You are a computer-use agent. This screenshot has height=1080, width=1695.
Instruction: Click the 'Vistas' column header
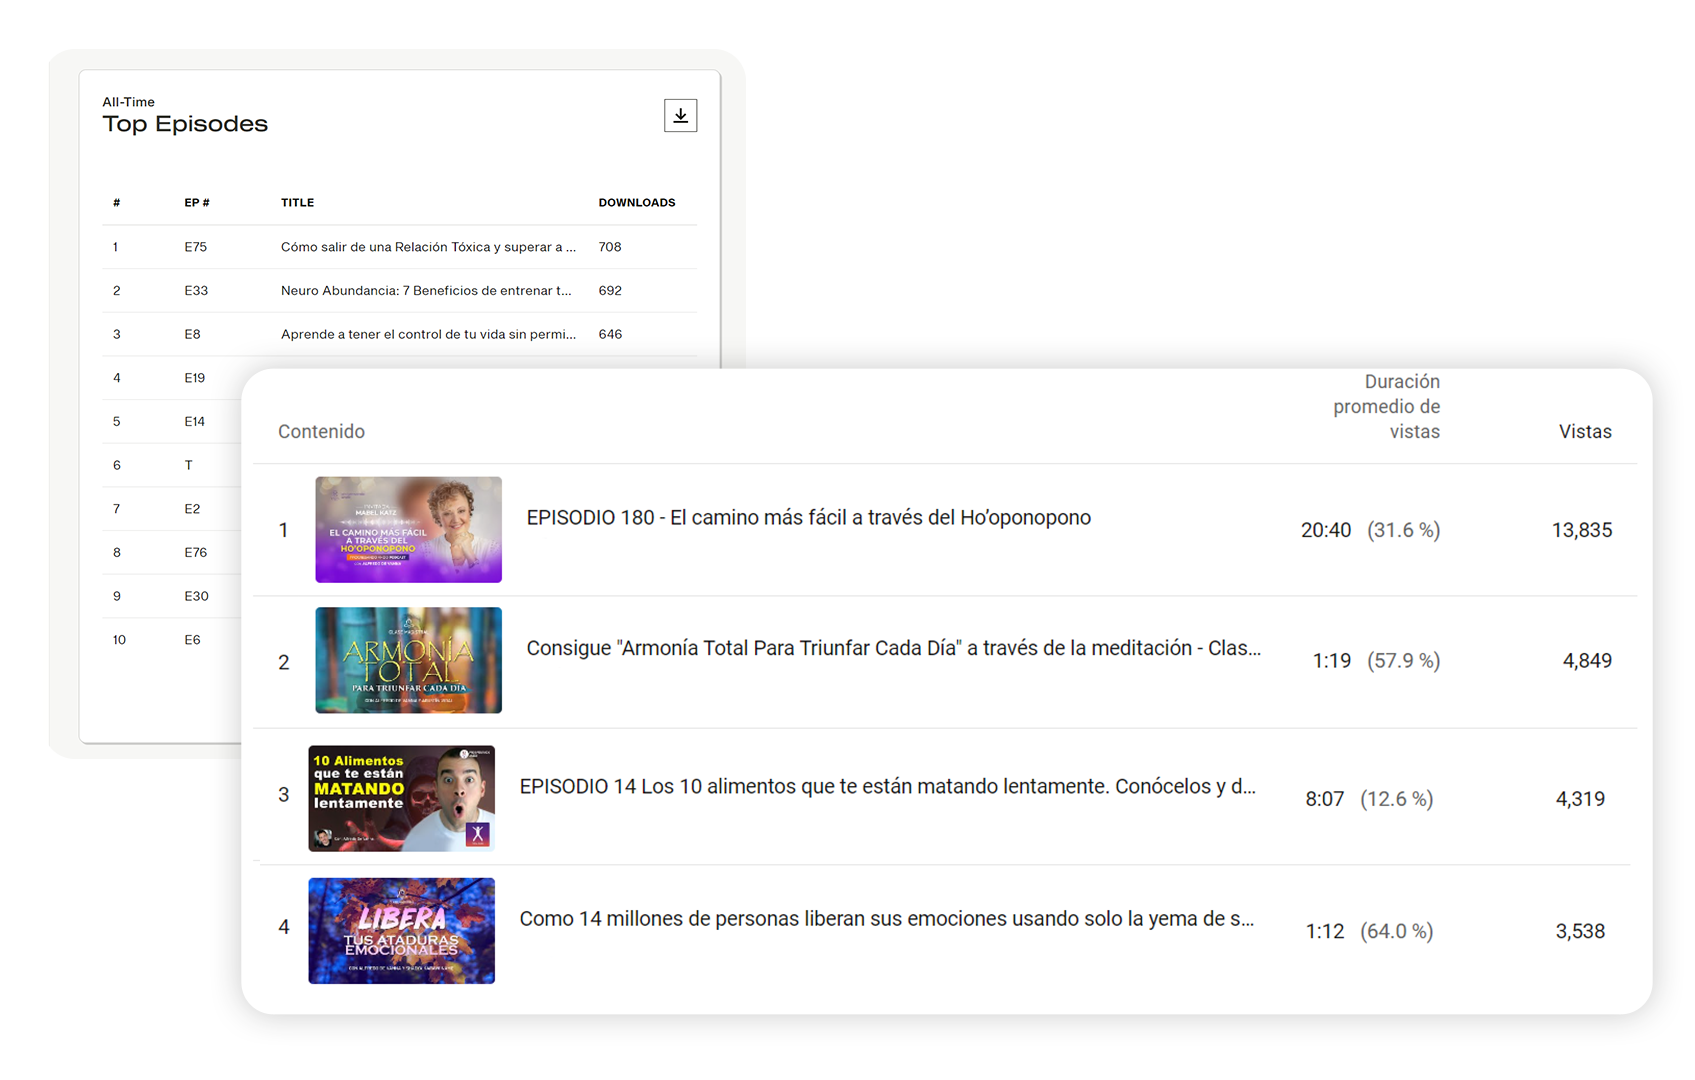1585,432
